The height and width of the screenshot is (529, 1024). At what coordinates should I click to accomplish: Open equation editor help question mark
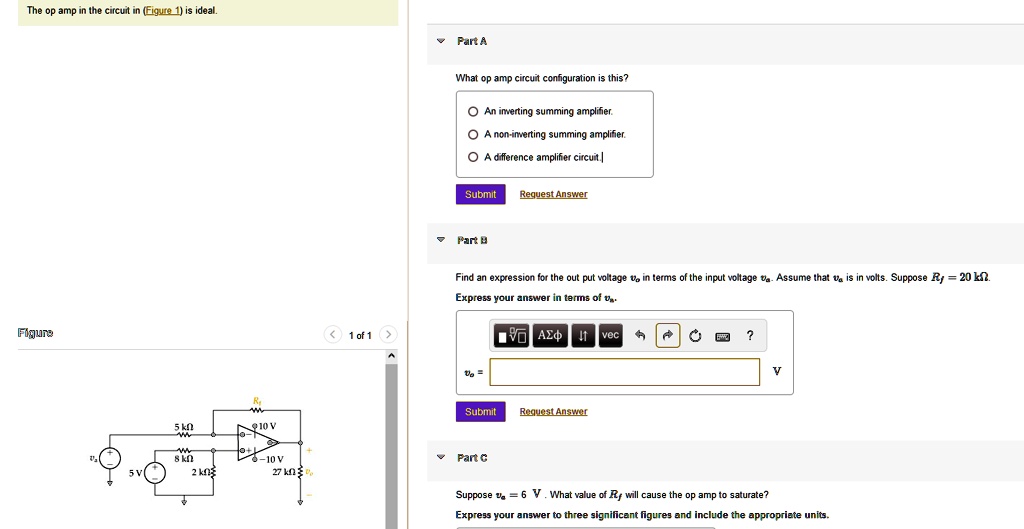click(750, 336)
